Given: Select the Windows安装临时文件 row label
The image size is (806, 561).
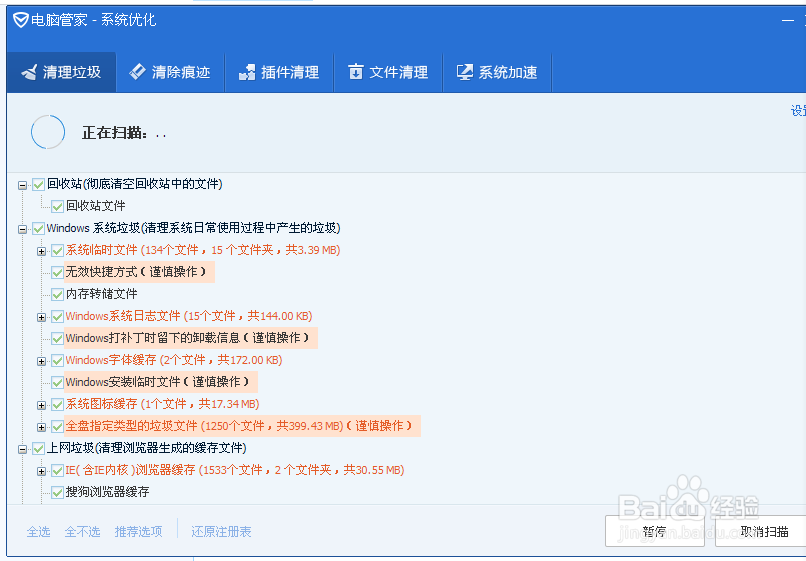Looking at the screenshot, I should pyautogui.click(x=160, y=382).
